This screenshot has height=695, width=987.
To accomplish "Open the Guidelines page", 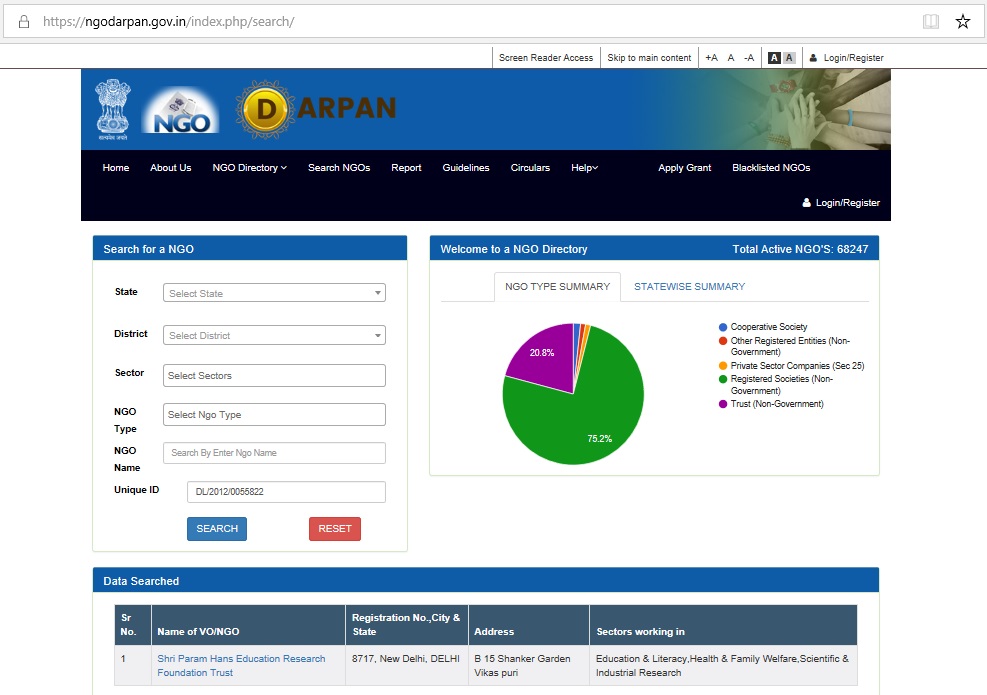I will [x=466, y=167].
